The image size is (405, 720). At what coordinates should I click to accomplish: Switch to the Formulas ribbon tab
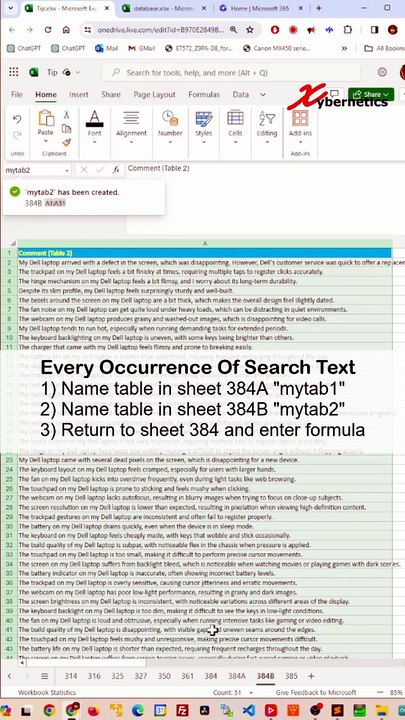click(x=204, y=95)
